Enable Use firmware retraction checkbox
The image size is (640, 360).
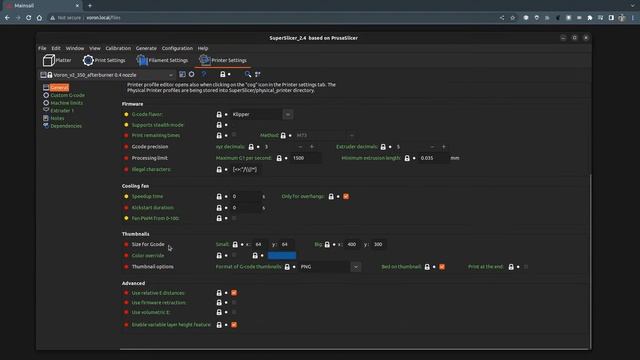coord(234,302)
